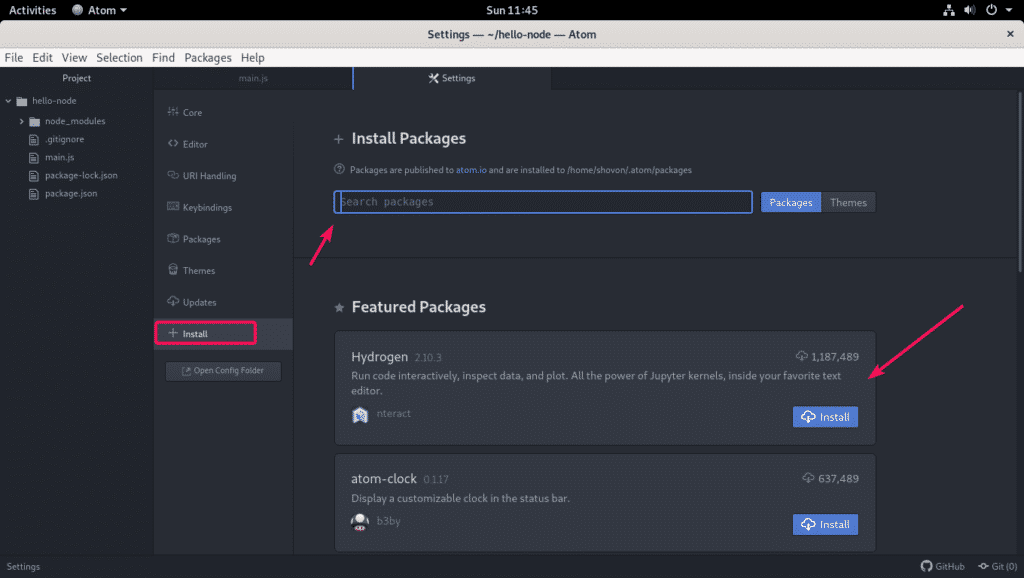
Task: Click the nteract author avatar
Action: click(360, 415)
